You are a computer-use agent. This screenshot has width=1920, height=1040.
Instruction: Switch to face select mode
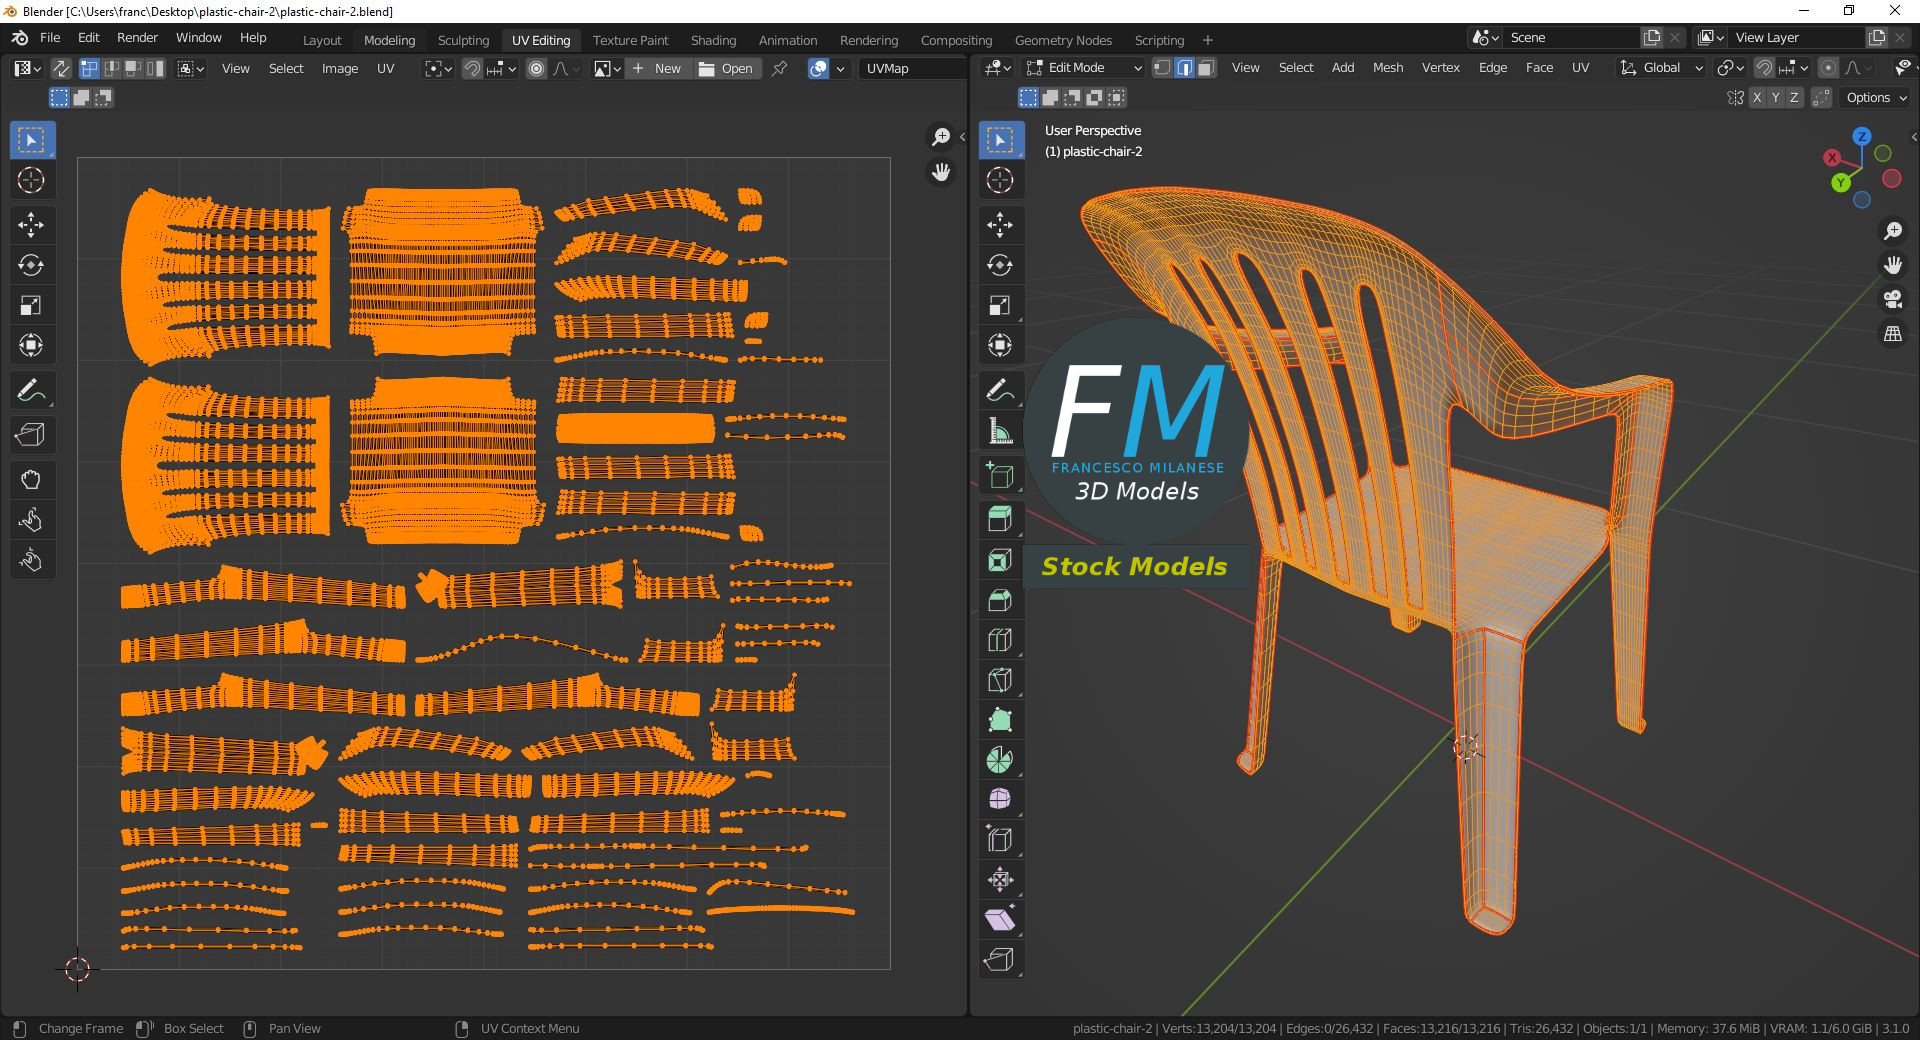pyautogui.click(x=1207, y=68)
